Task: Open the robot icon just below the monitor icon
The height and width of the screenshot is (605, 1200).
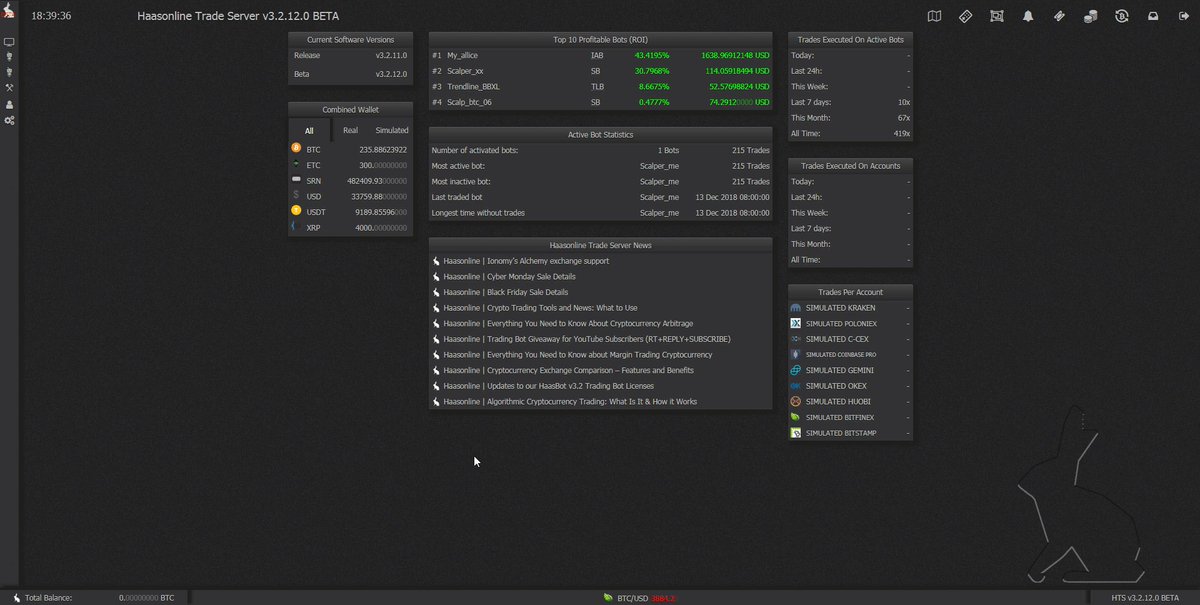Action: pyautogui.click(x=9, y=57)
